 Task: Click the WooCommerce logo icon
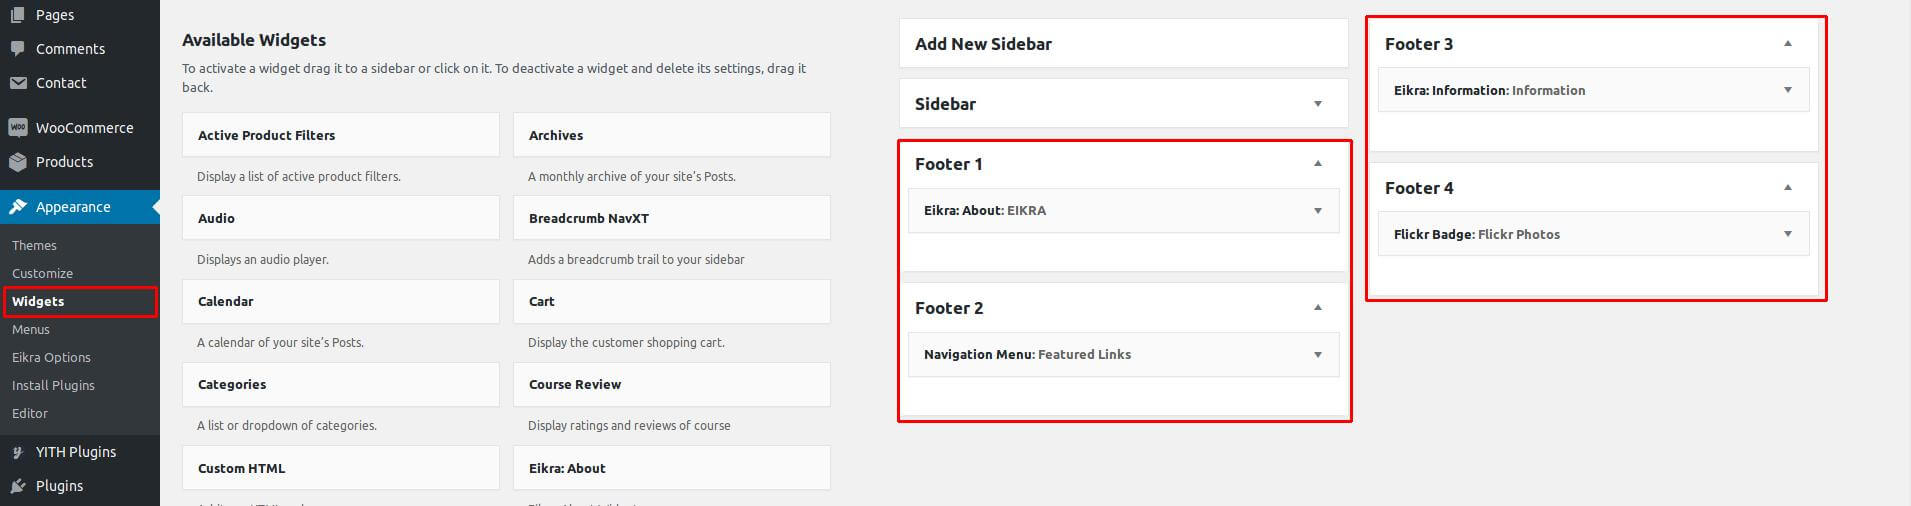pyautogui.click(x=17, y=127)
